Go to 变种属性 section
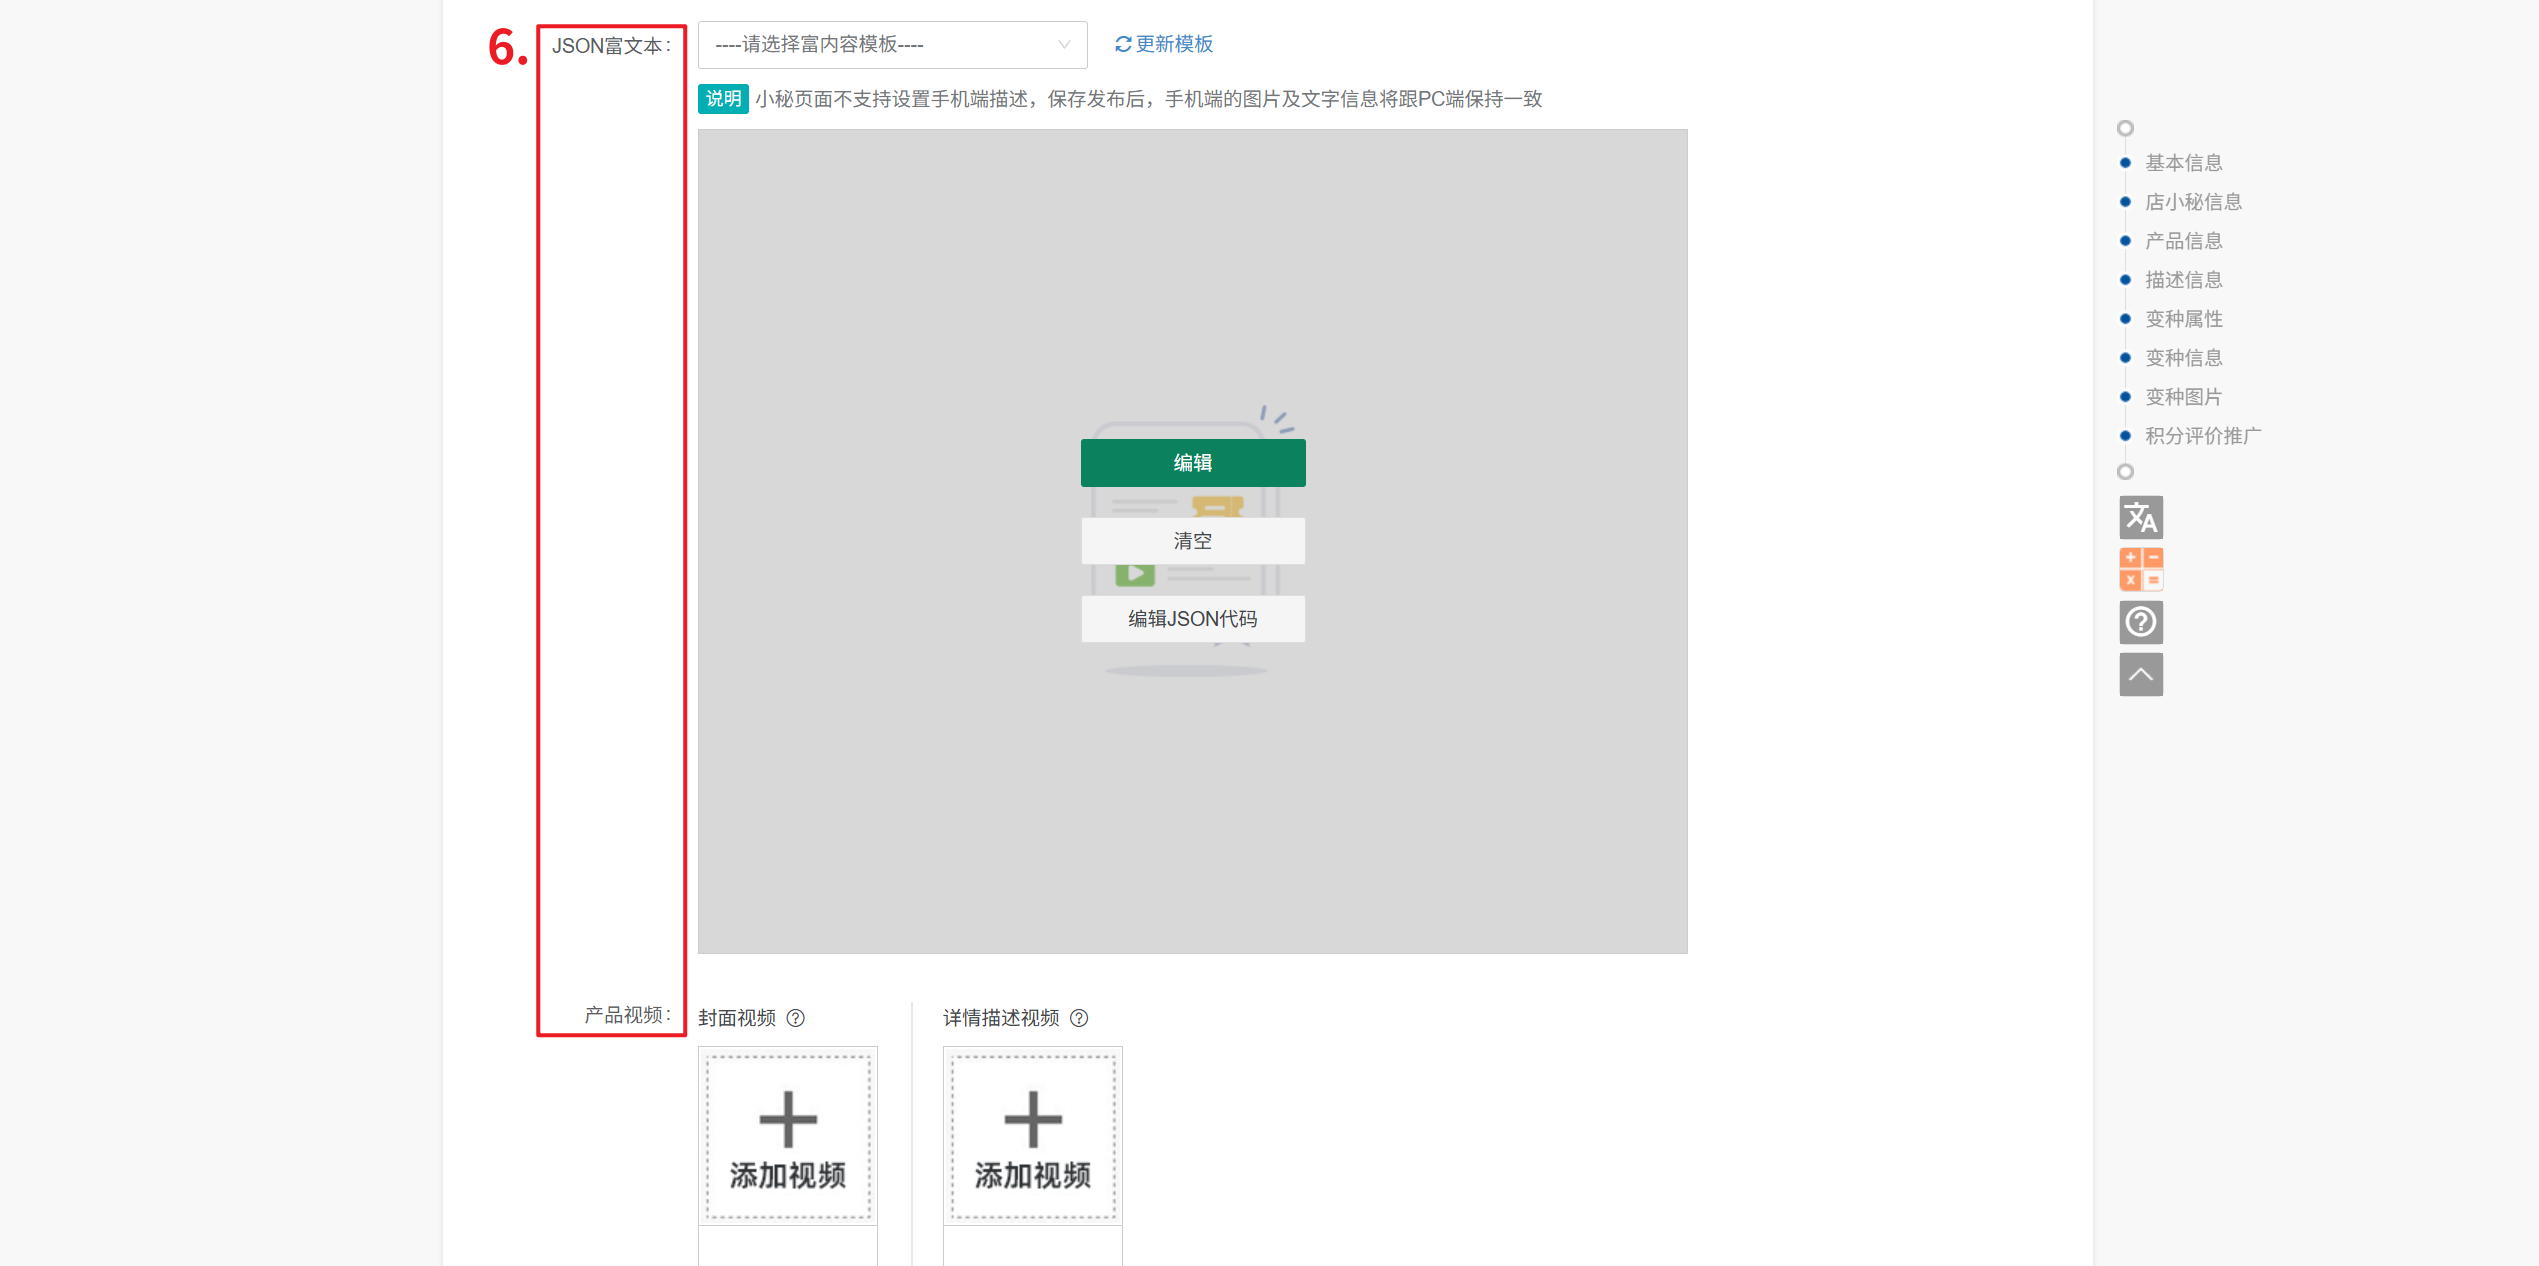This screenshot has width=2539, height=1266. click(2183, 319)
